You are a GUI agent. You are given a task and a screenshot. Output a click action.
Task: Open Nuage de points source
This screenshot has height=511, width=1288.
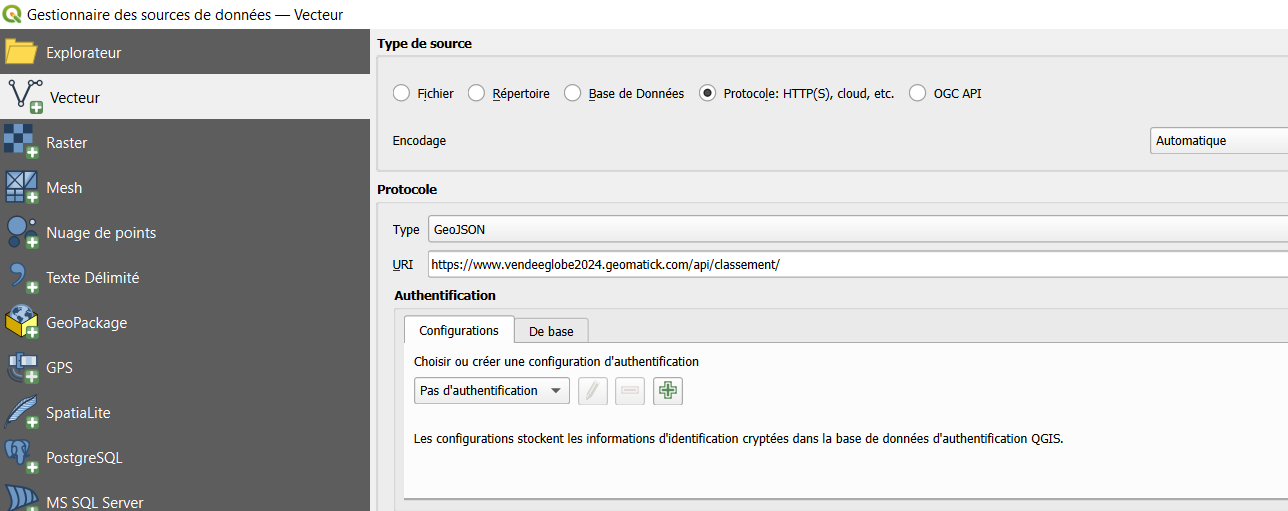tap(101, 233)
